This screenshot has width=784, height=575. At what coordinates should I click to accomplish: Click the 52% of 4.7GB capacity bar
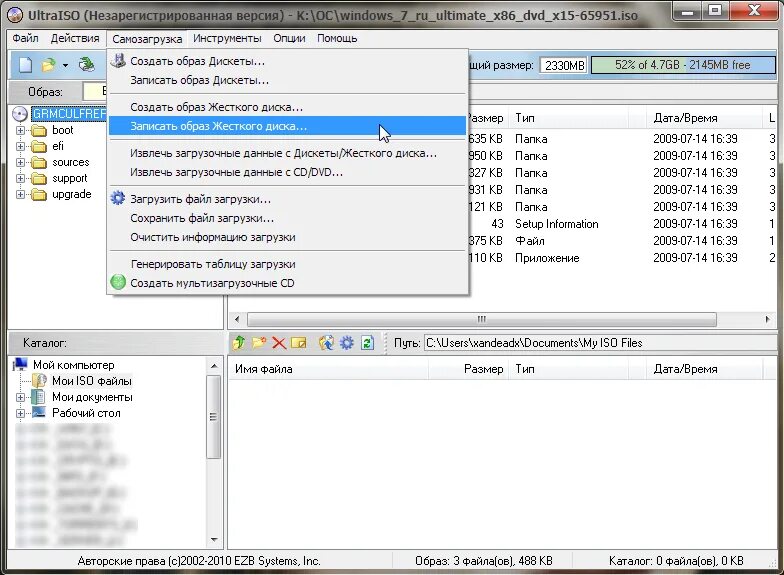coord(683,65)
